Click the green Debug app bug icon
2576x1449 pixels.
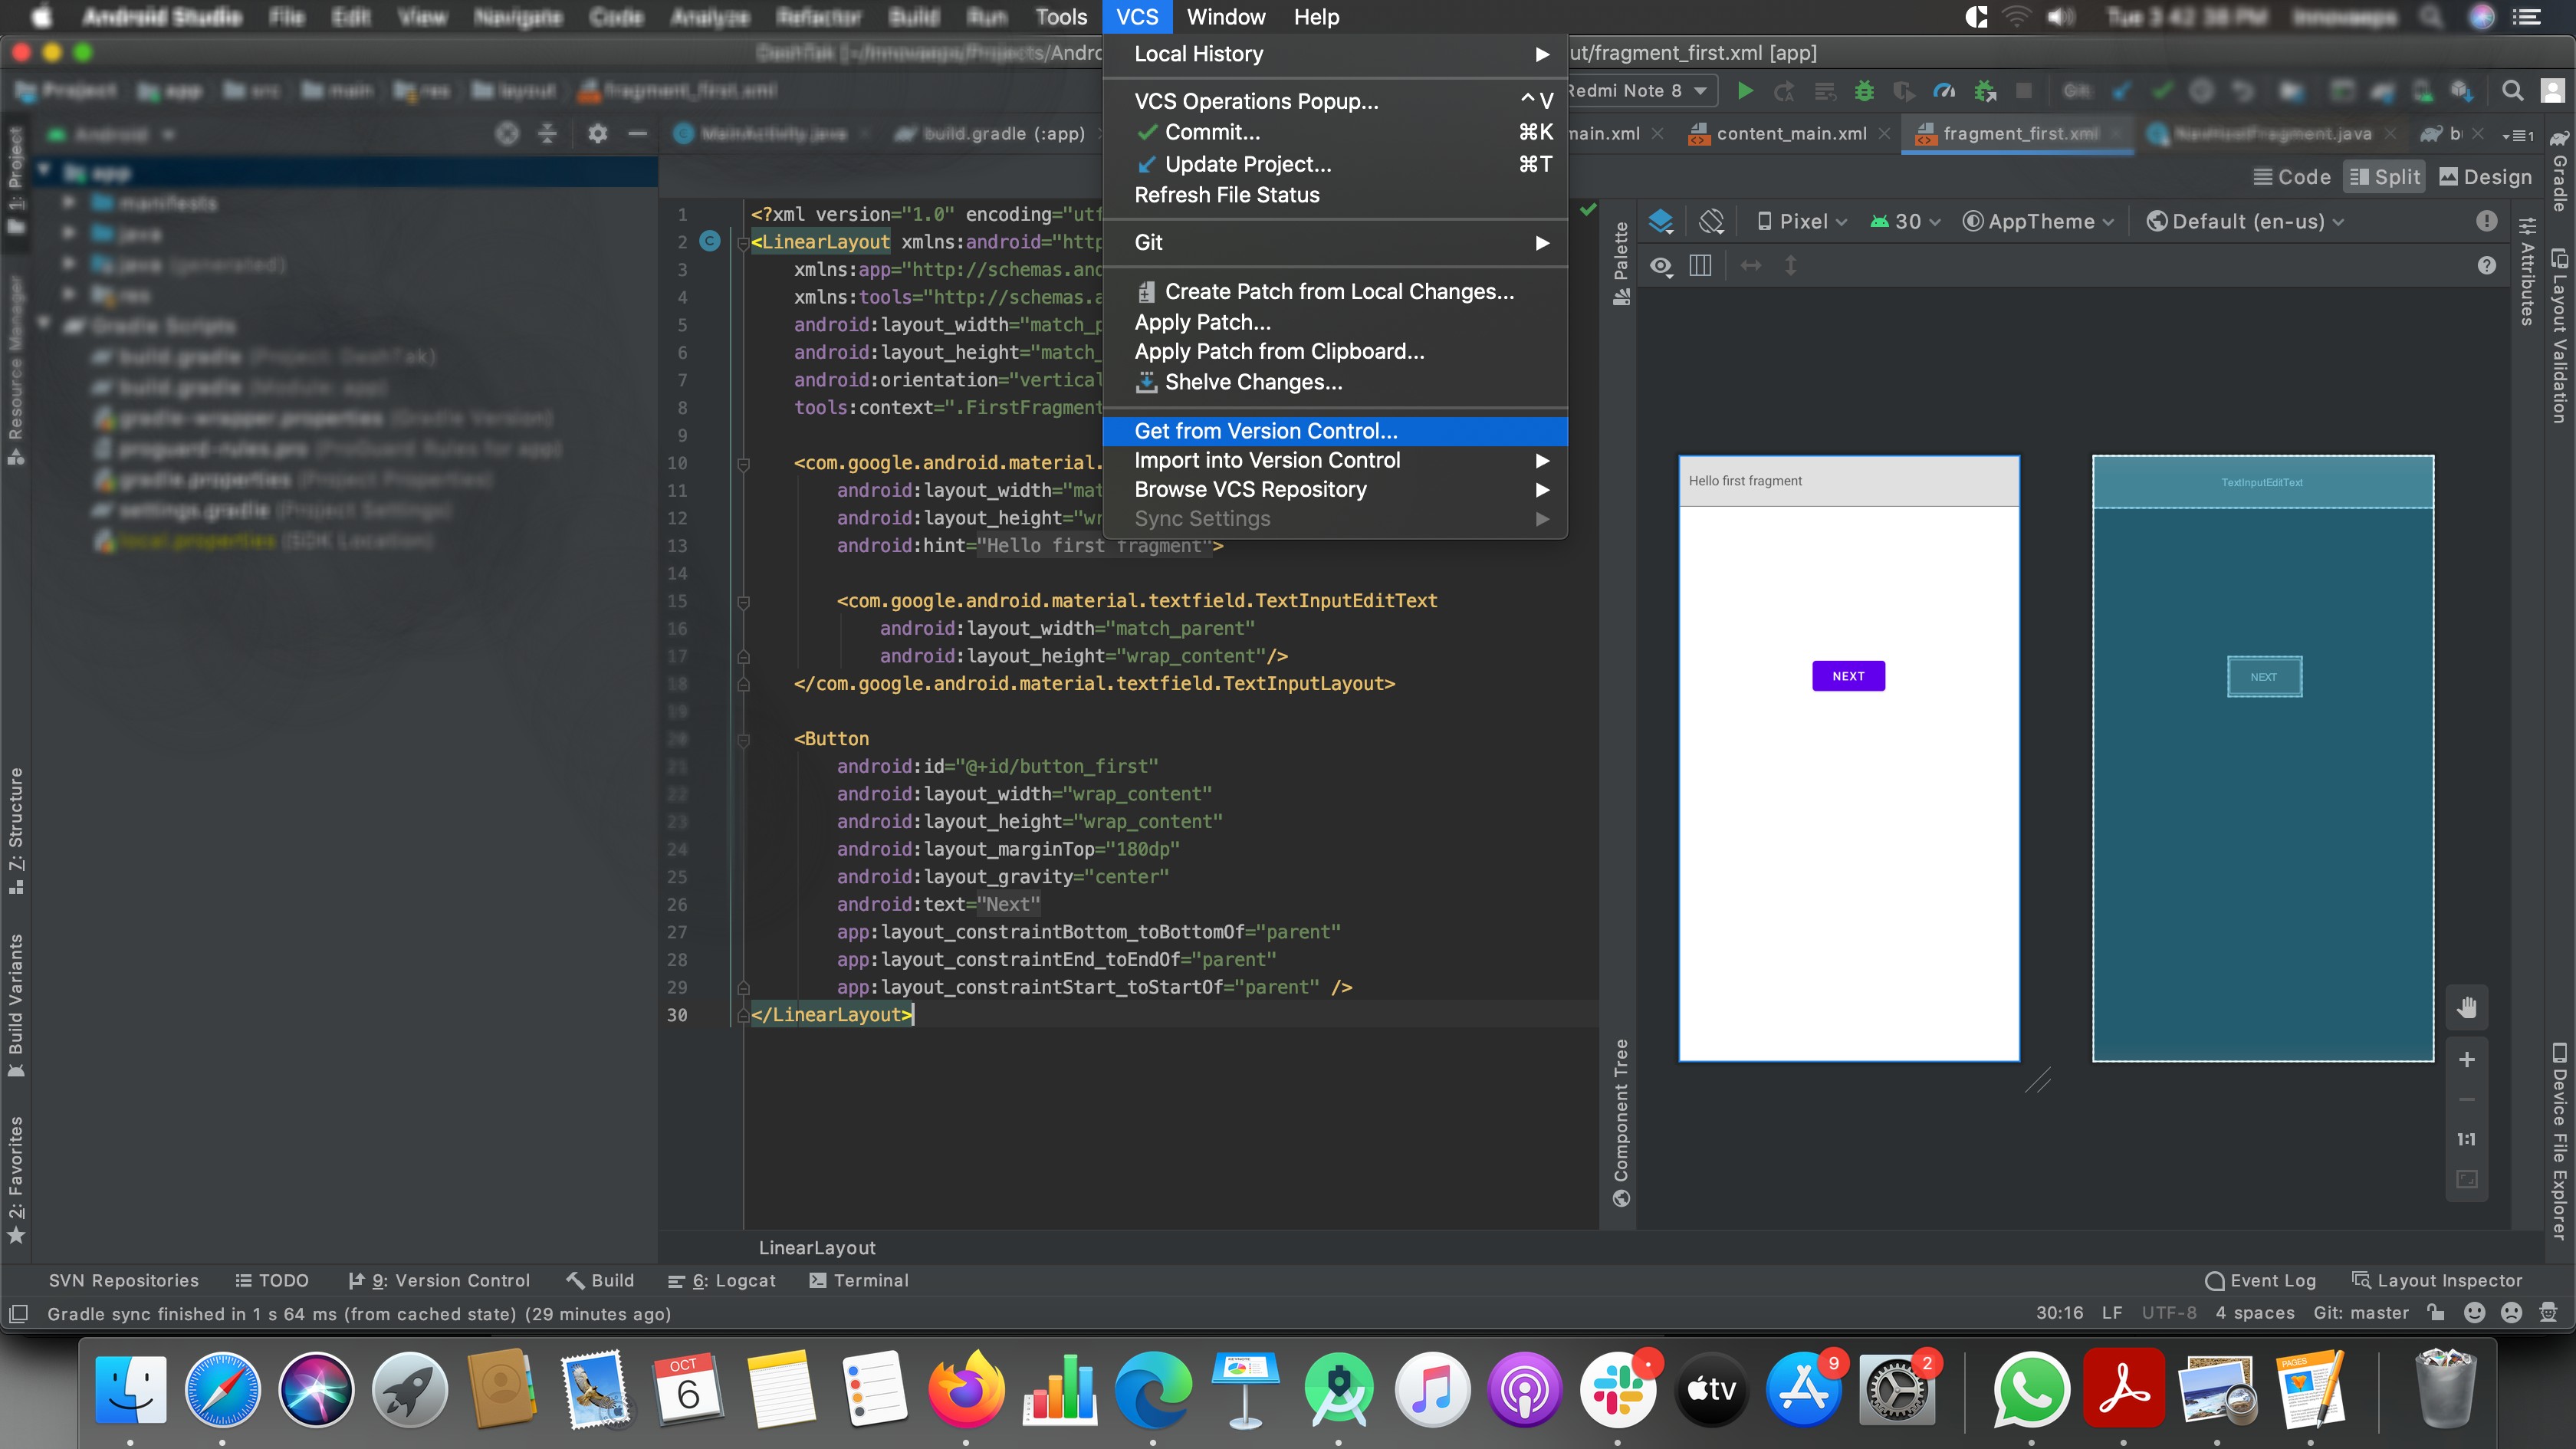[1864, 91]
